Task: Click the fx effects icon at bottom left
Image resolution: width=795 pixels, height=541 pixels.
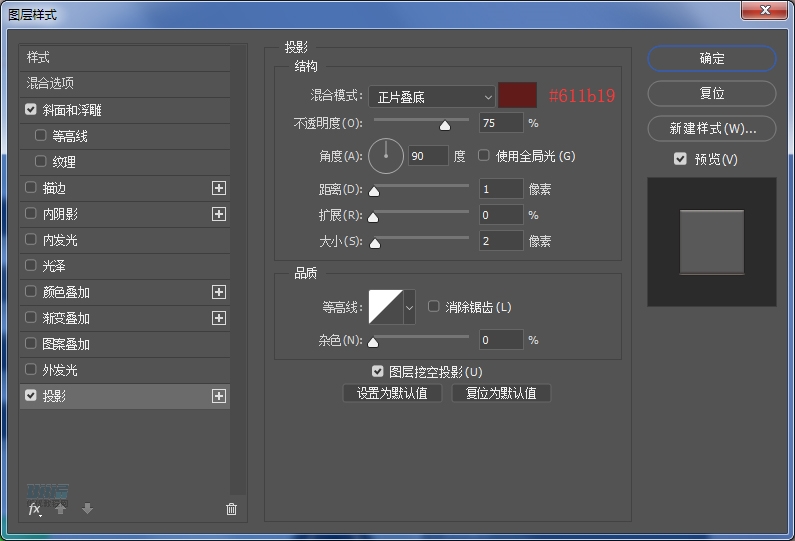Action: [34, 509]
